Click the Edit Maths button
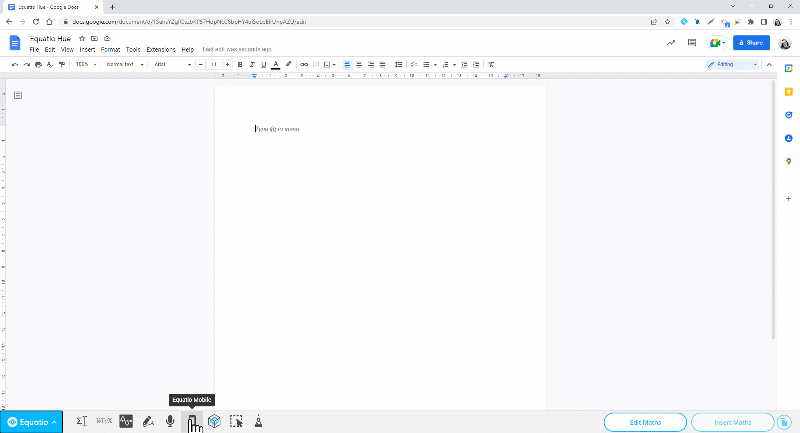The width and height of the screenshot is (800, 433). pyautogui.click(x=645, y=422)
